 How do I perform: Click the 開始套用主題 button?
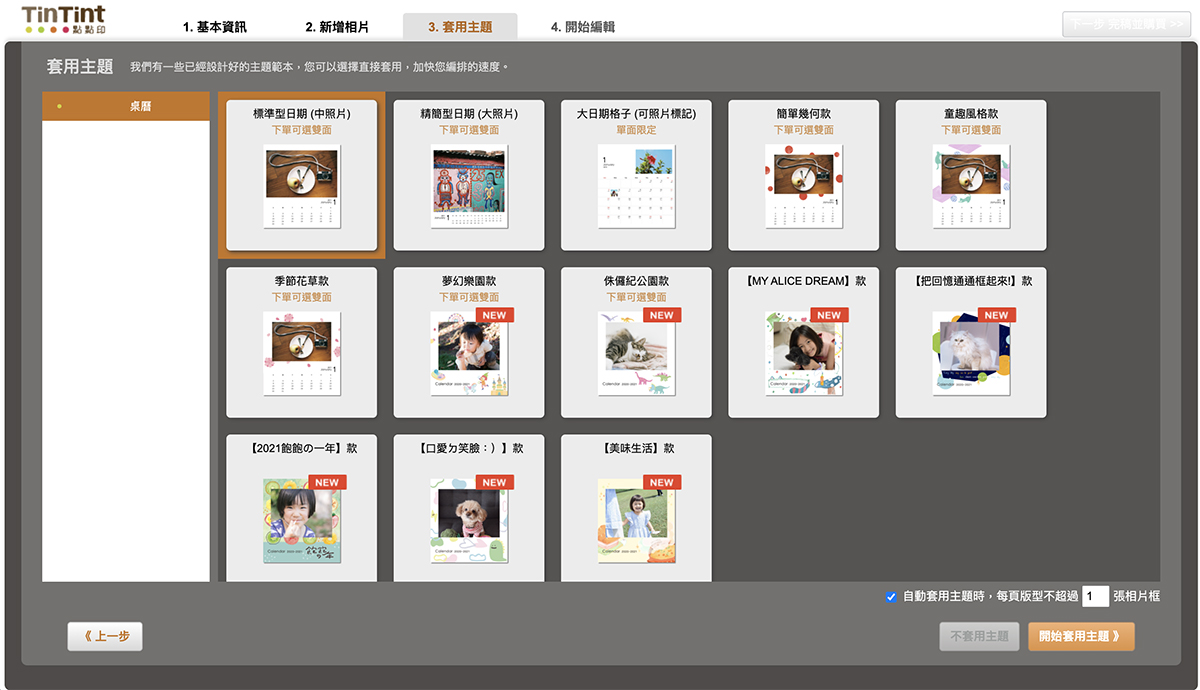[x=1081, y=636]
